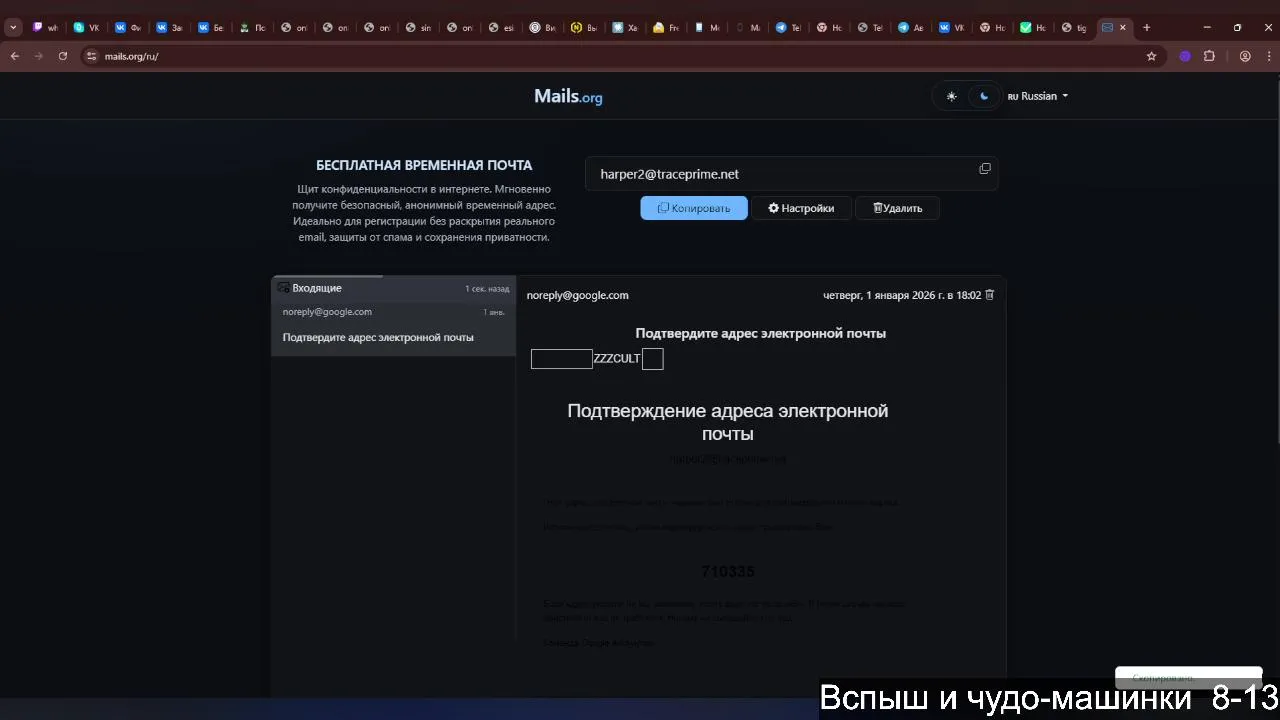Switch to the 'esi' tab
The image size is (1280, 720).
(501, 27)
